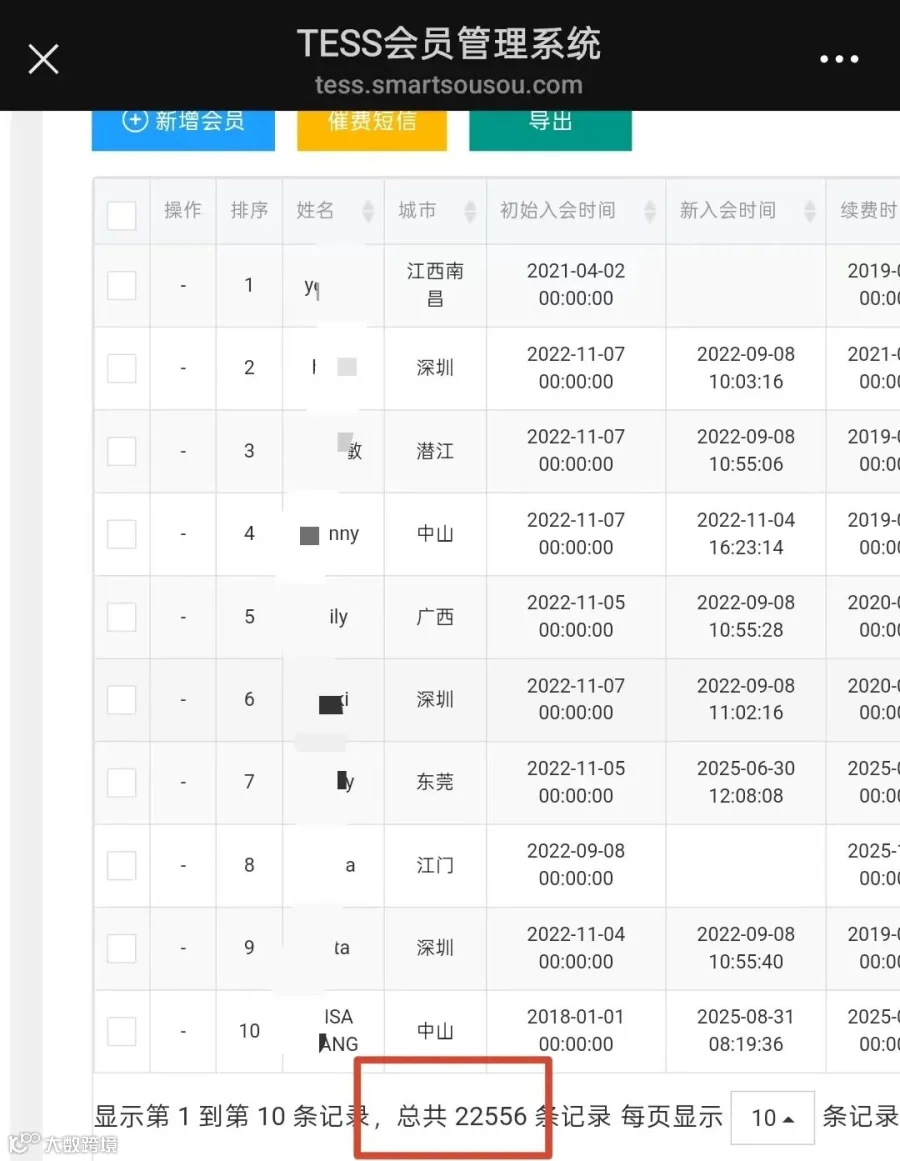Check the checkbox for row 3 潜江
The width and height of the screenshot is (900, 1161).
121,451
